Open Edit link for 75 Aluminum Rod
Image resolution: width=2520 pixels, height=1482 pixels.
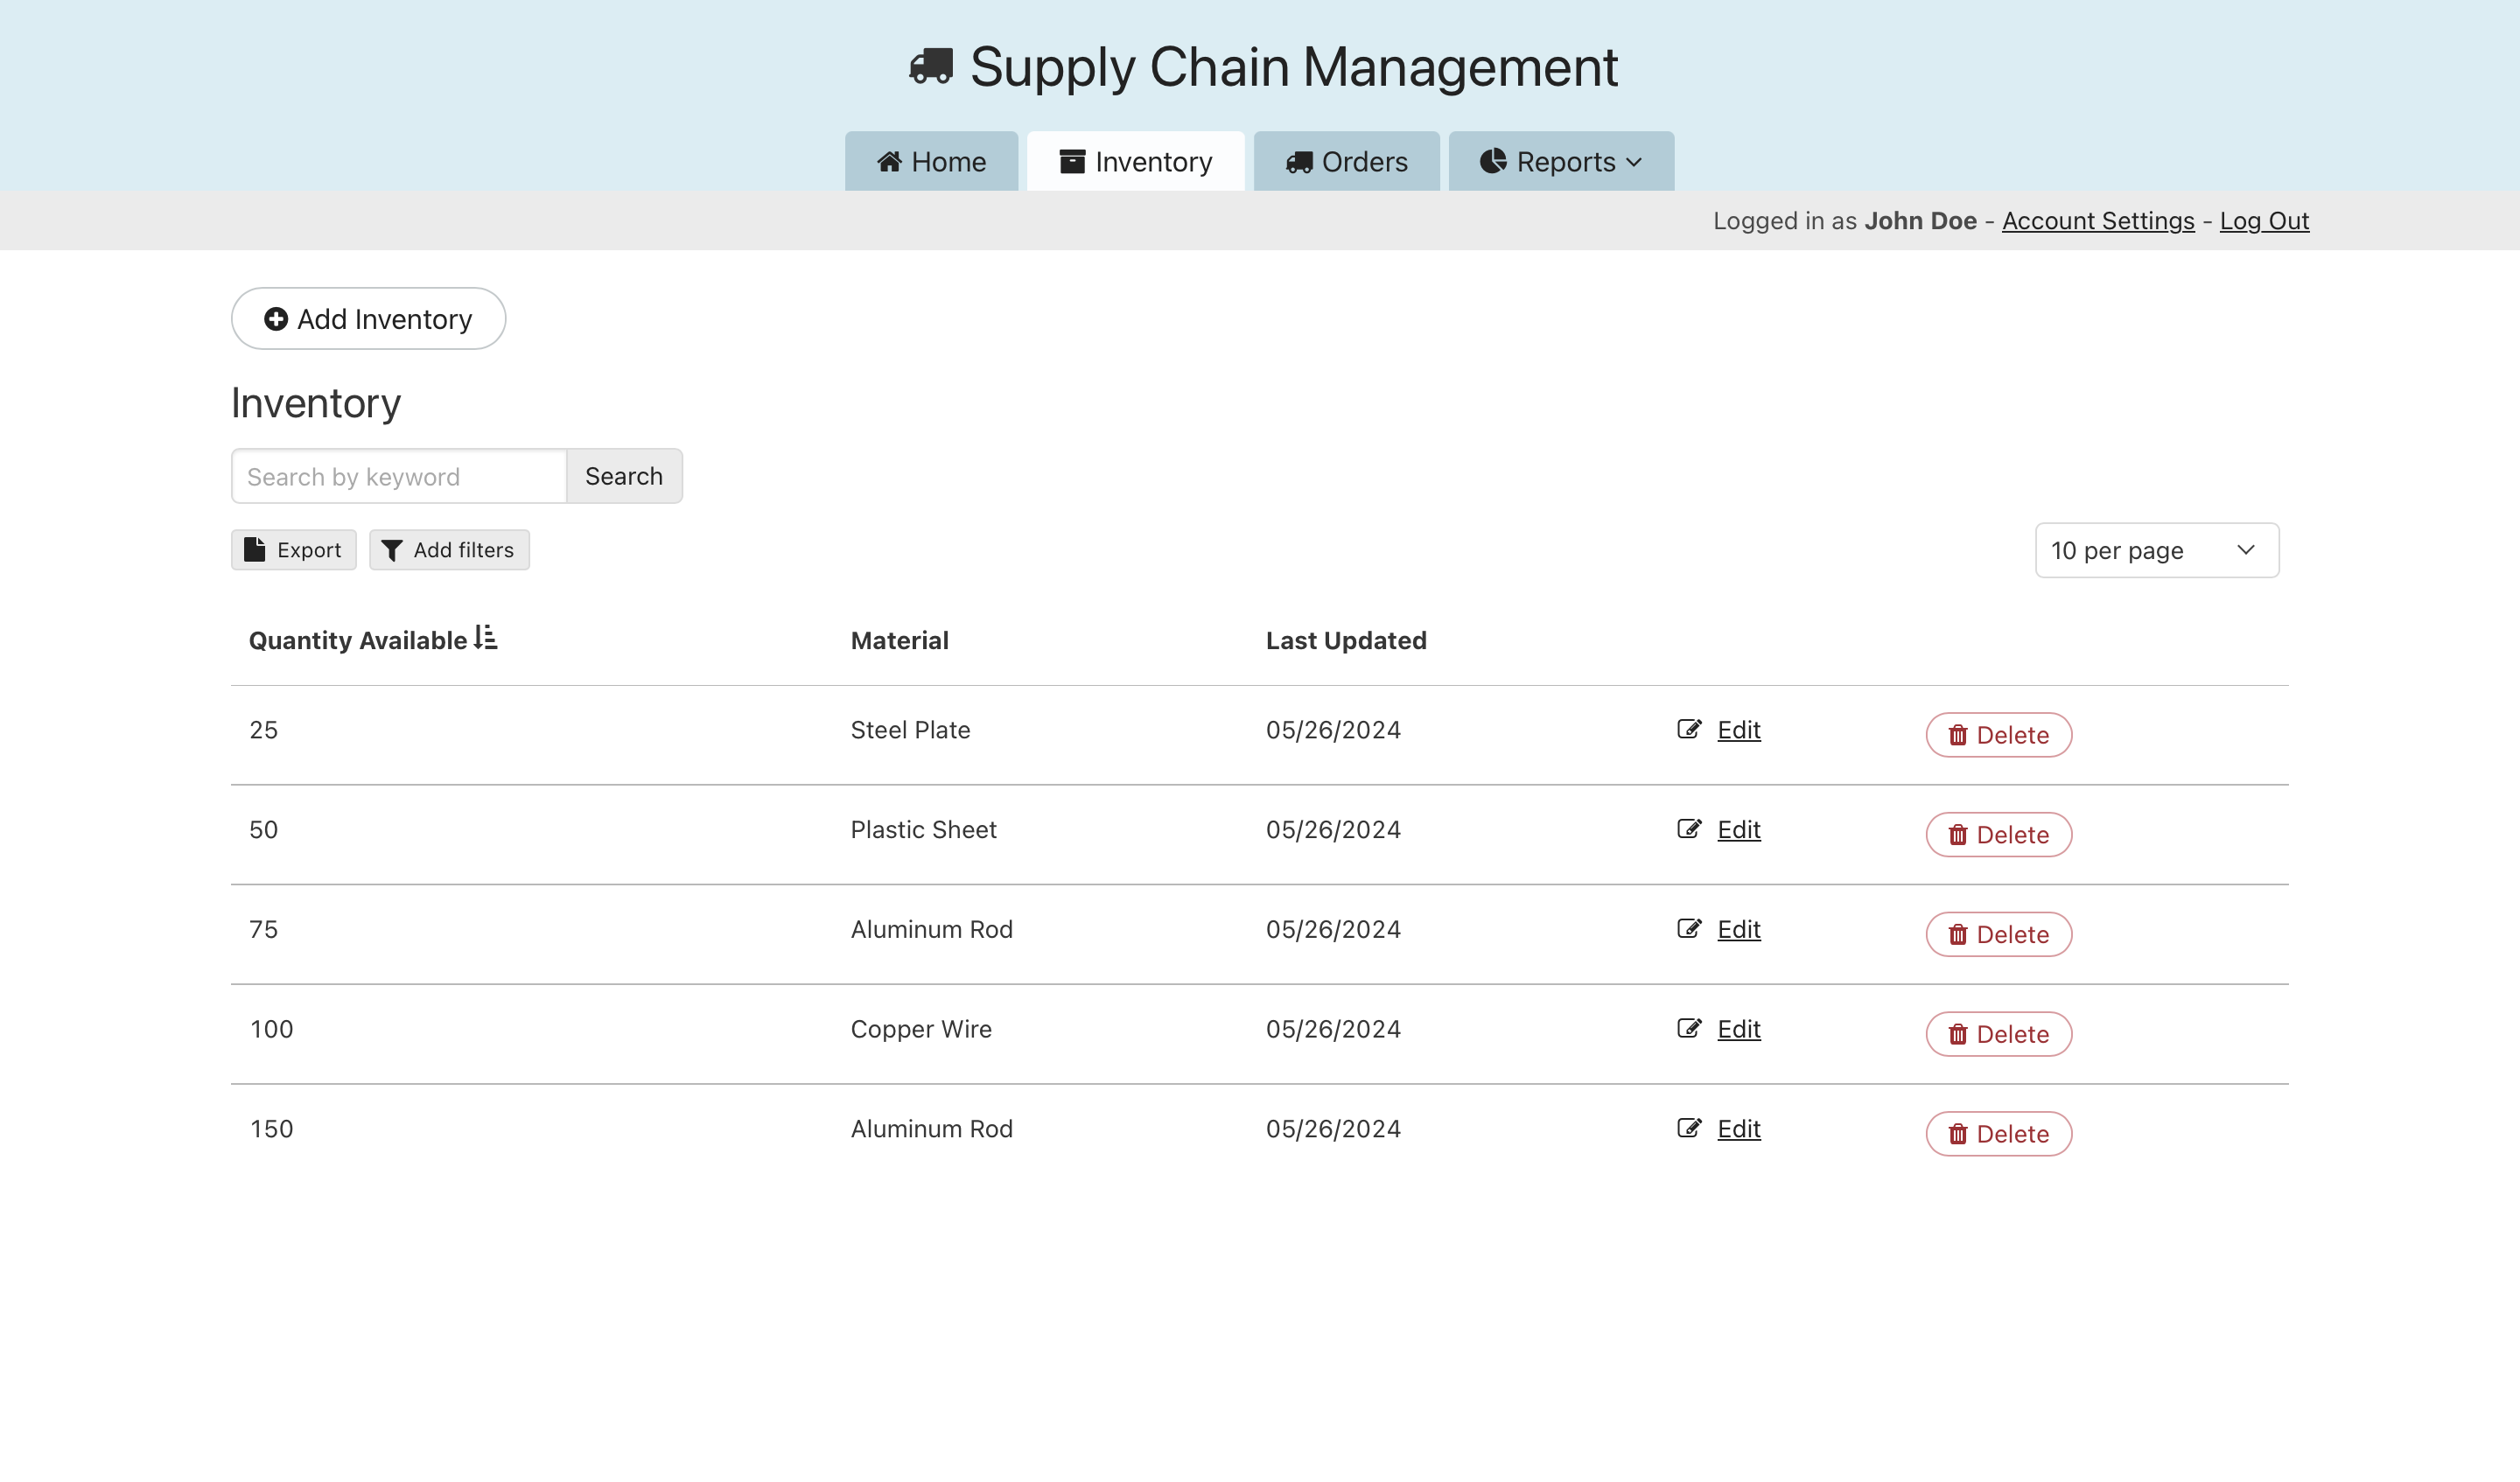(1738, 929)
